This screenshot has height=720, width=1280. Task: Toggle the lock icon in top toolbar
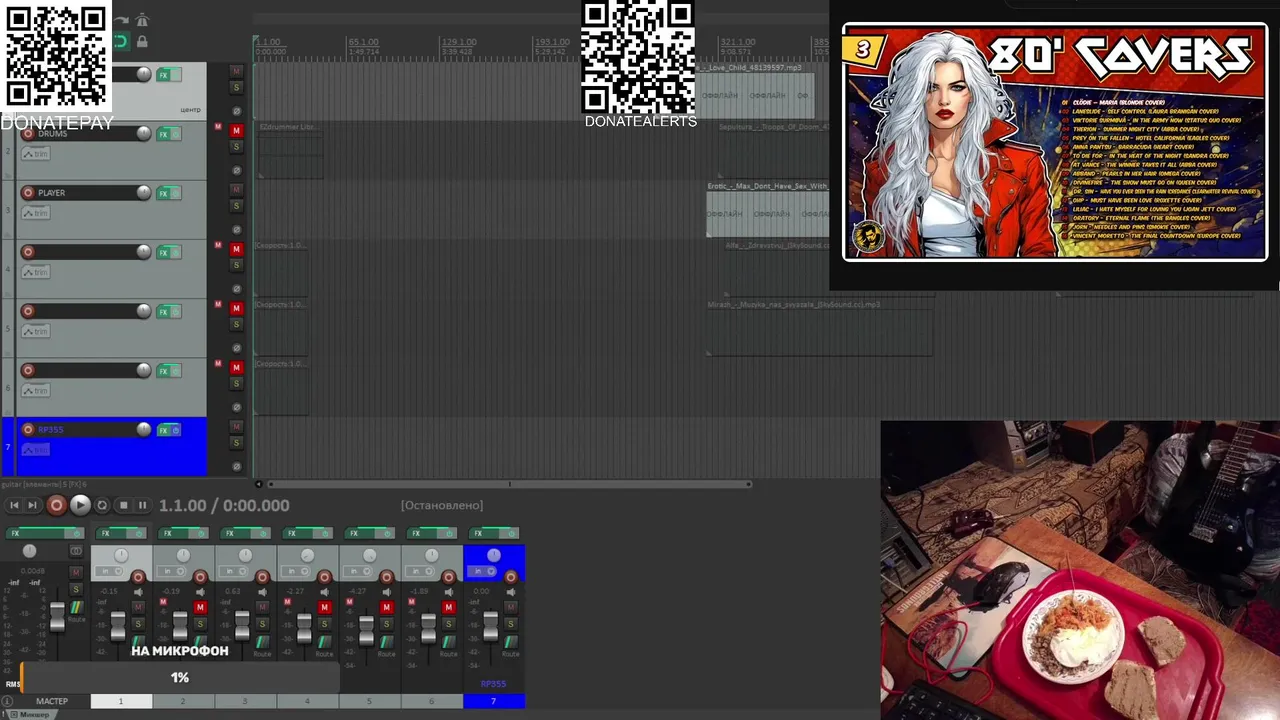pos(142,41)
